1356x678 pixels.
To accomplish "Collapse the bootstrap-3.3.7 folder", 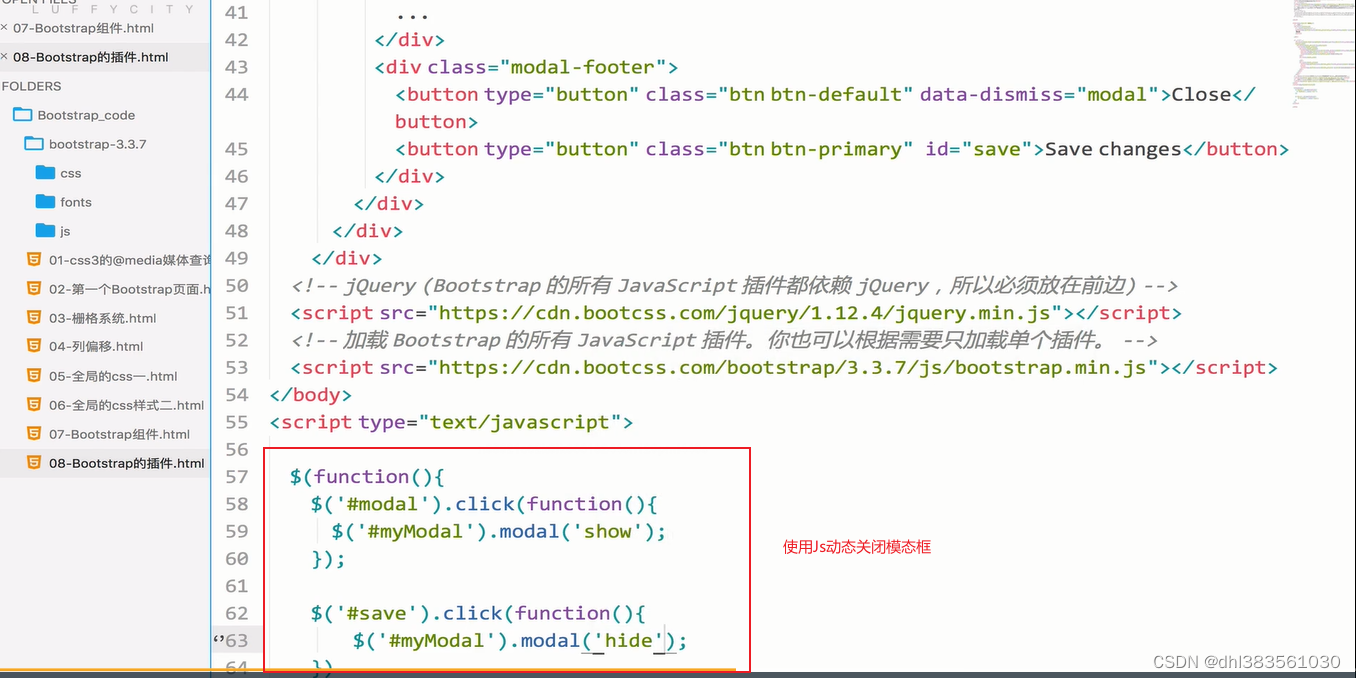I will click(x=34, y=144).
